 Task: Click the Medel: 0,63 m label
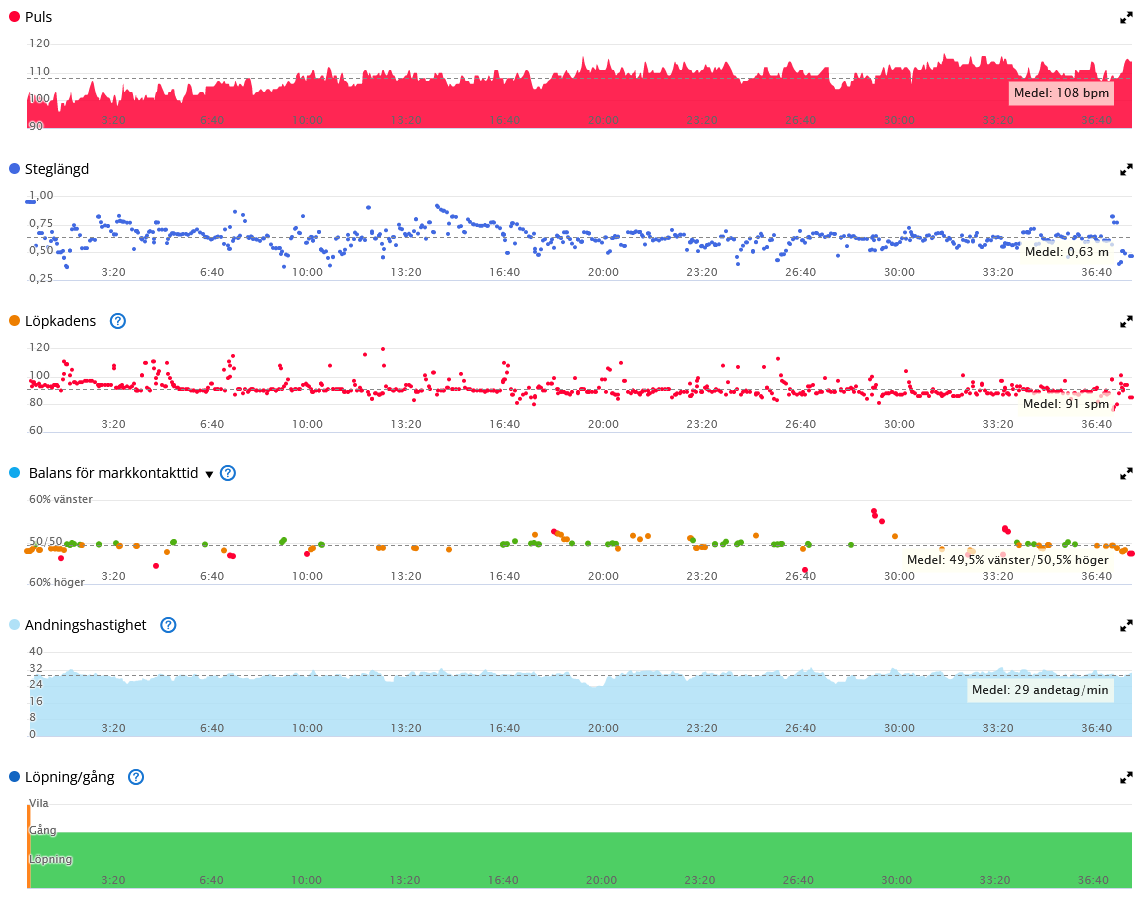[1066, 251]
